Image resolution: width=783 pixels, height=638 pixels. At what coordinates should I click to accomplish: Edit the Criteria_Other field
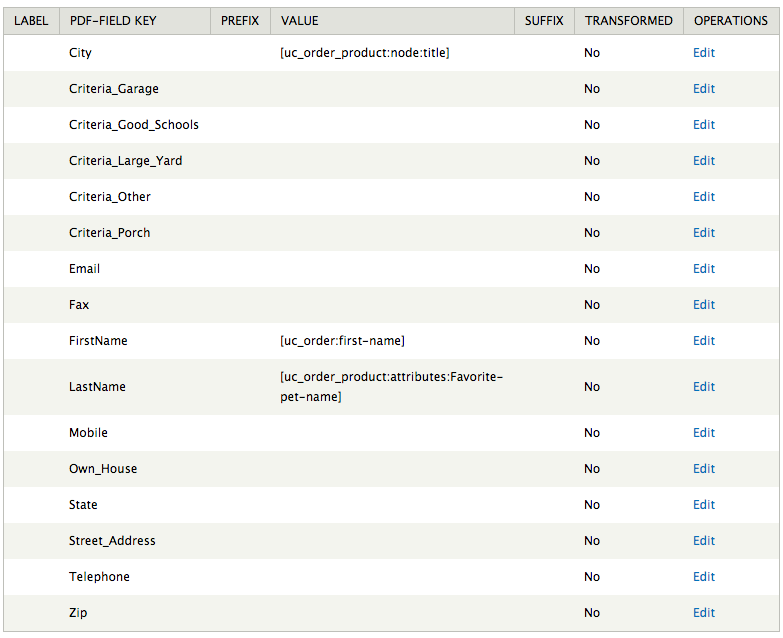click(704, 196)
